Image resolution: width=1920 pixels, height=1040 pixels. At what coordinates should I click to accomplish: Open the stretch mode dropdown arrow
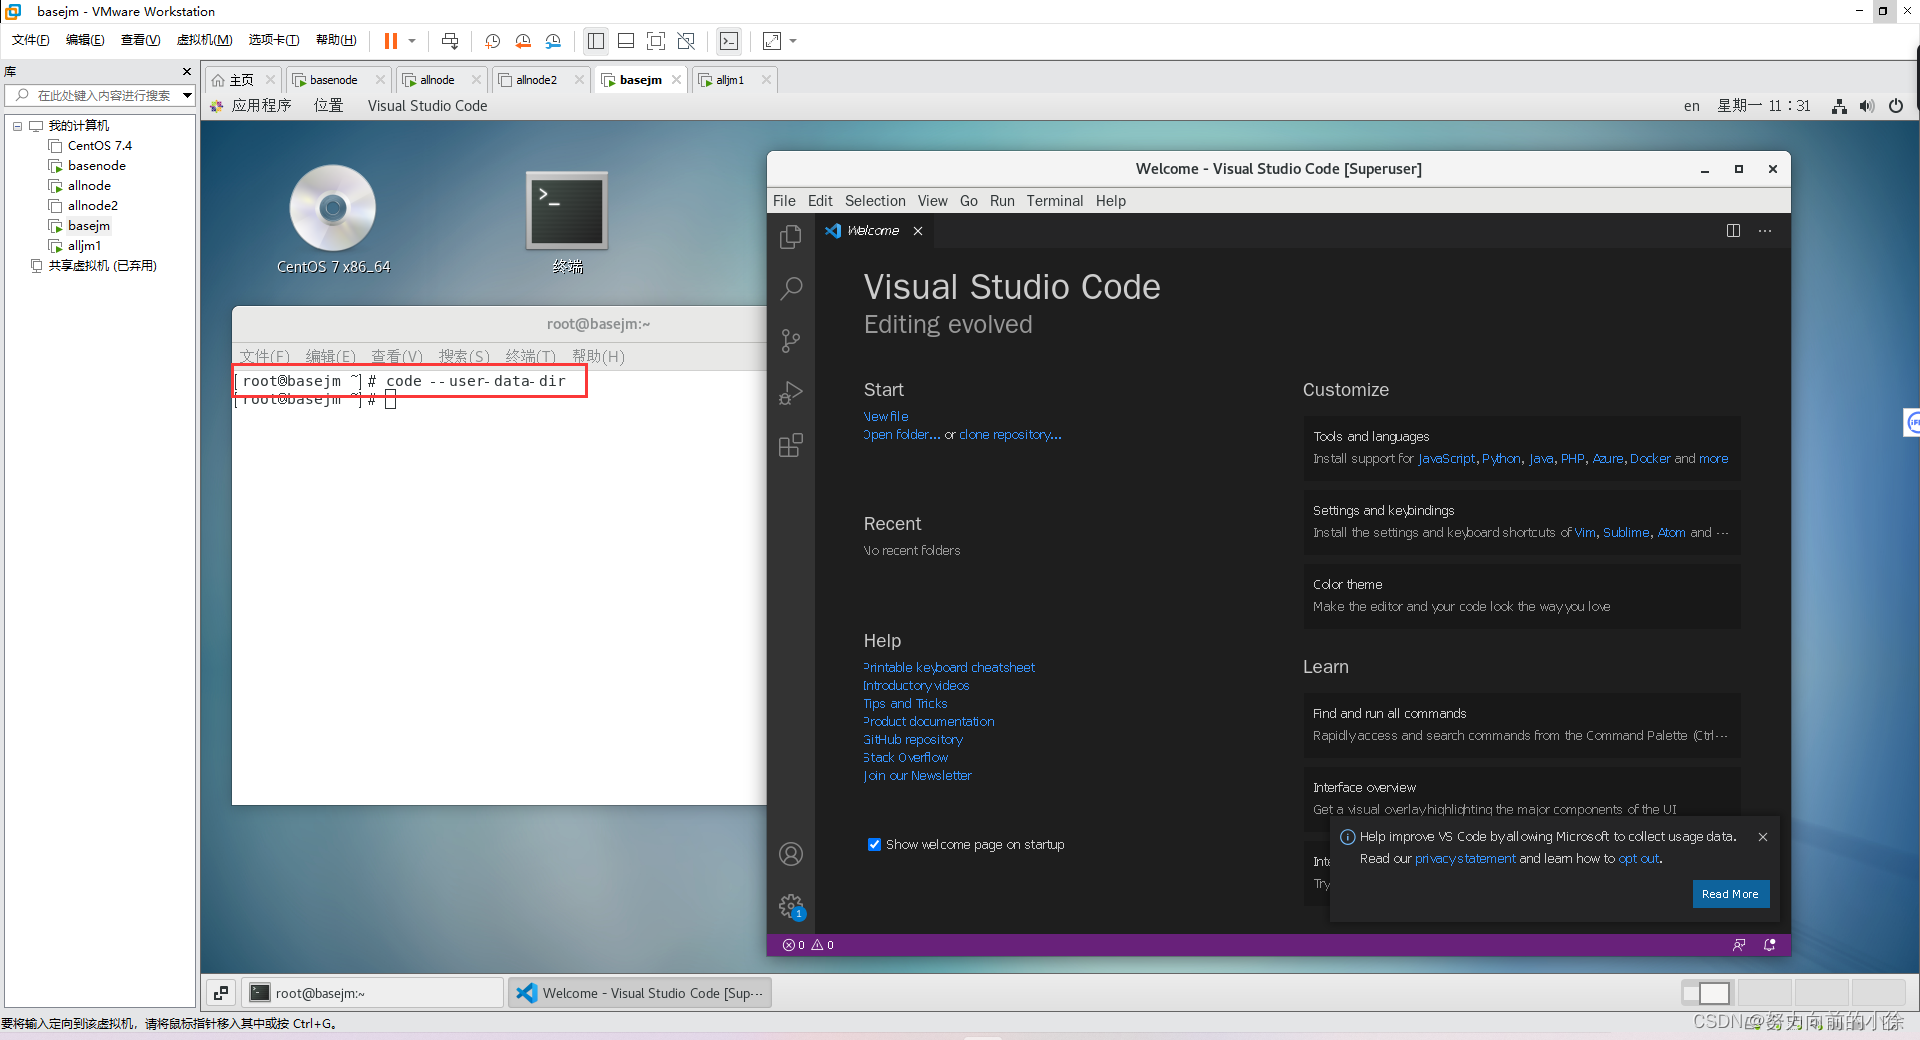point(794,41)
